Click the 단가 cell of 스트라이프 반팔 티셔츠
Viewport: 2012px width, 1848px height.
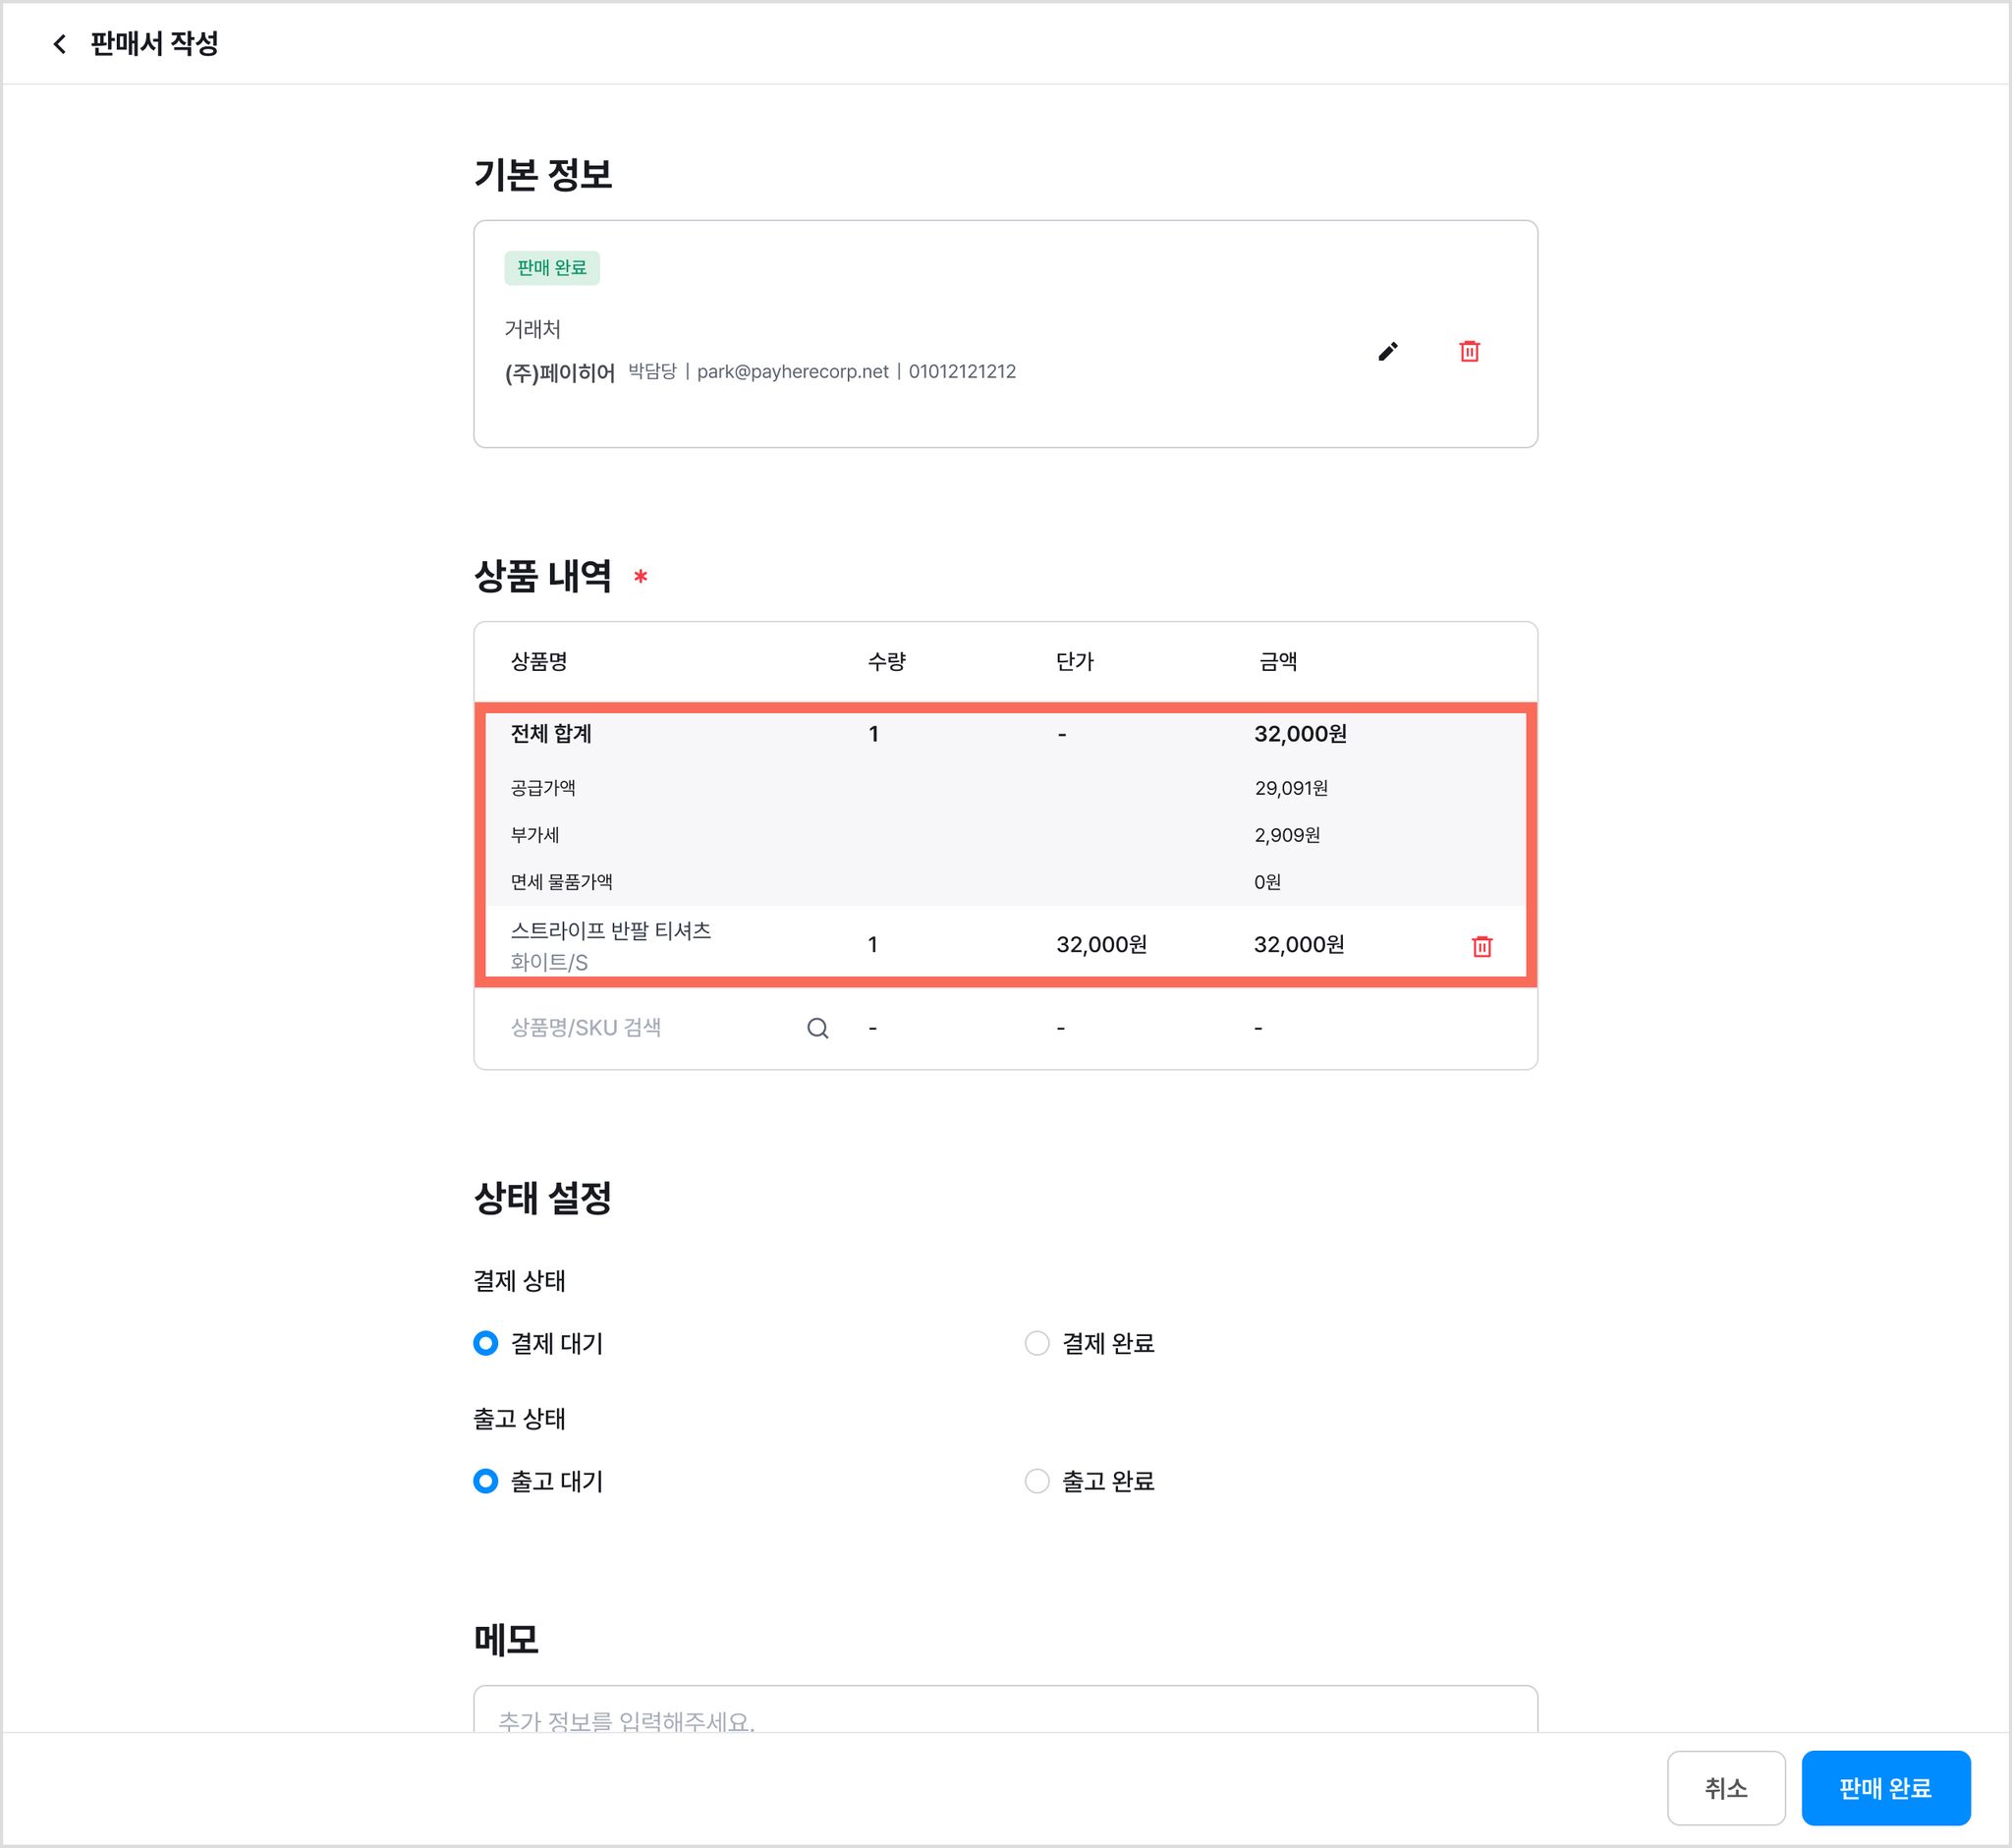click(1101, 945)
